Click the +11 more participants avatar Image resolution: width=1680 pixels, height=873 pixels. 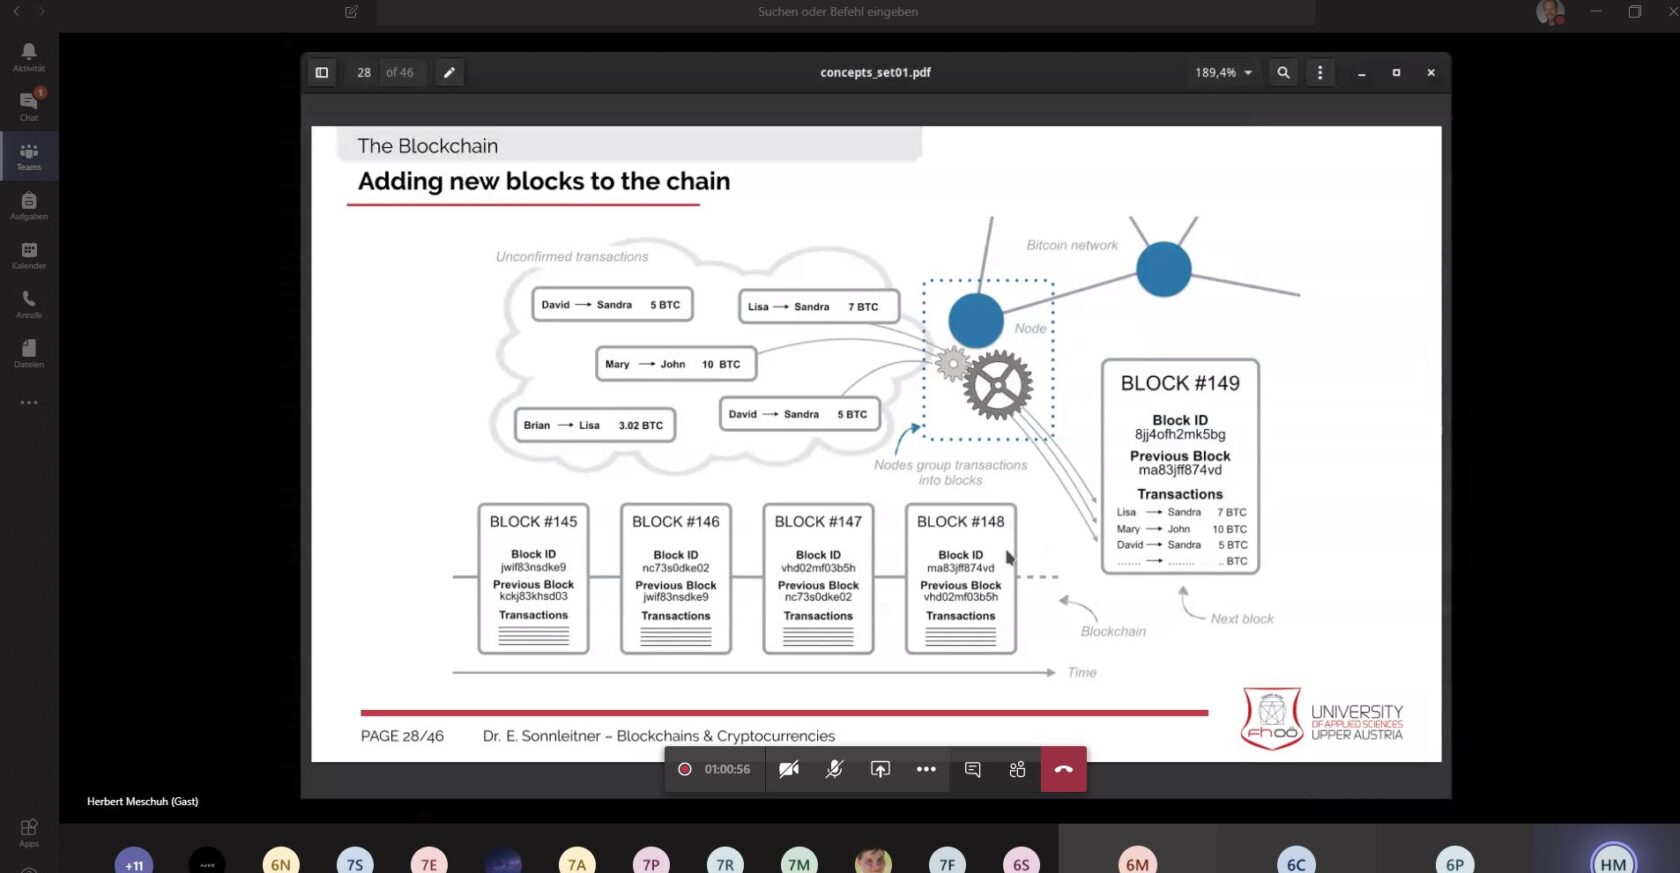click(x=134, y=863)
